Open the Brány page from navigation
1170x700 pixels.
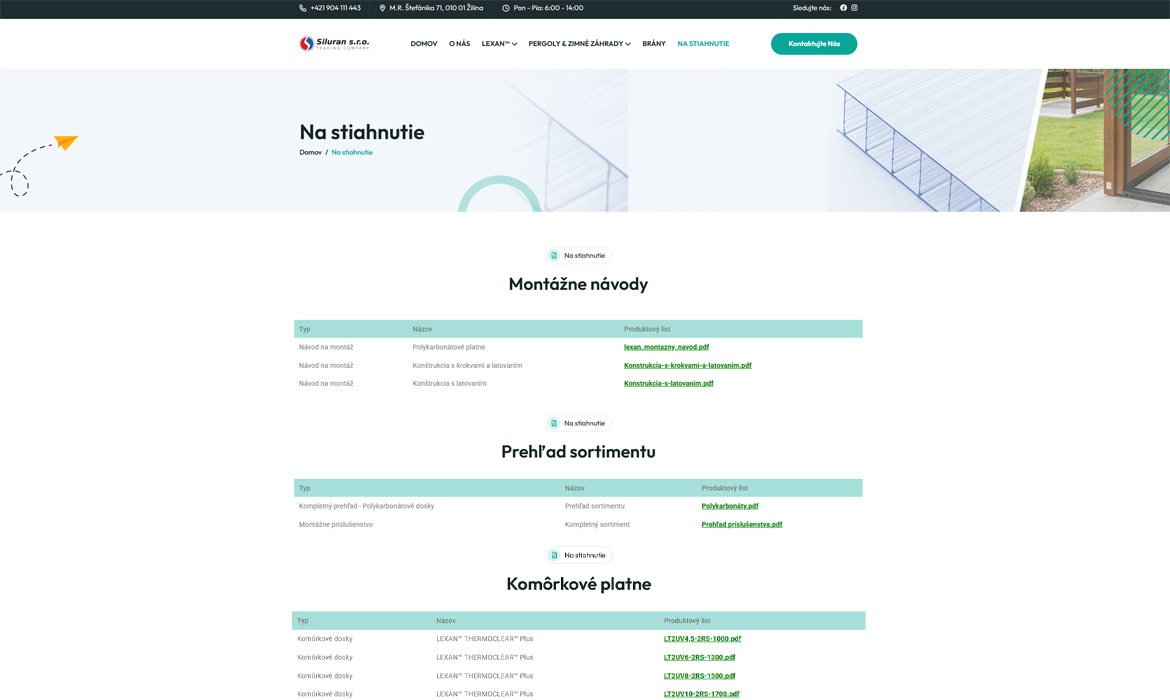653,44
